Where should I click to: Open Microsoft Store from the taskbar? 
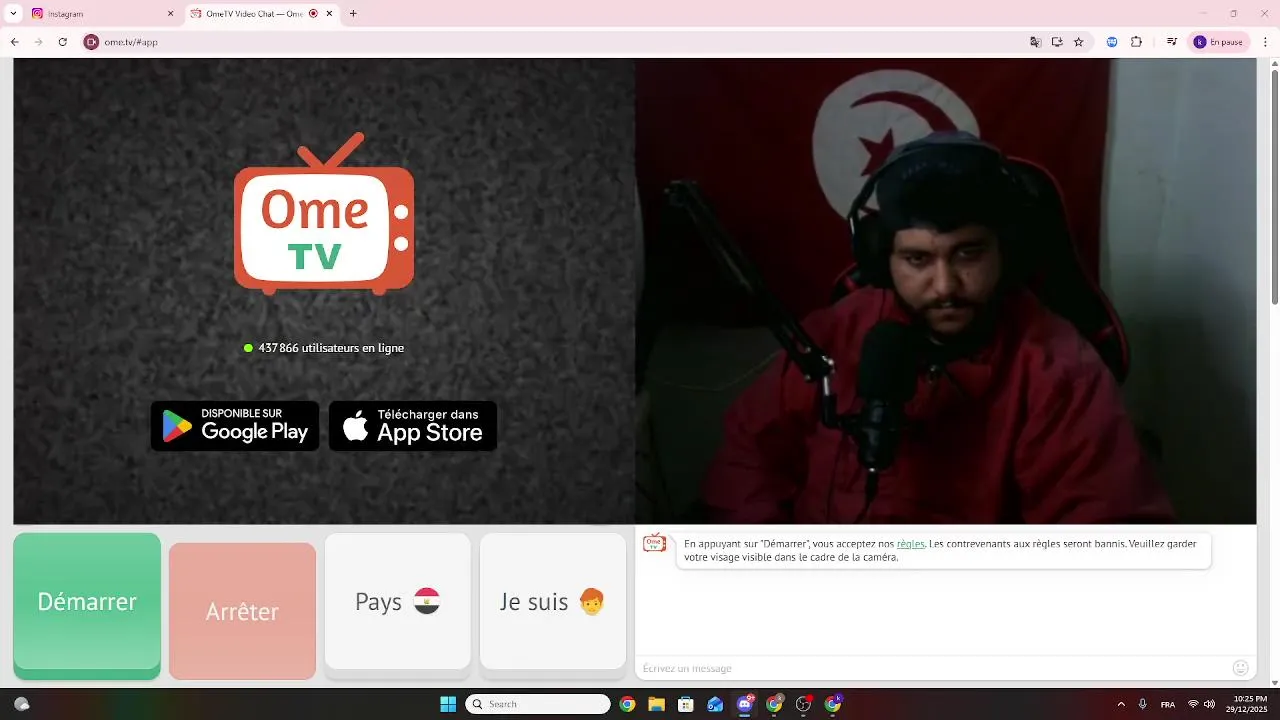pyautogui.click(x=685, y=704)
